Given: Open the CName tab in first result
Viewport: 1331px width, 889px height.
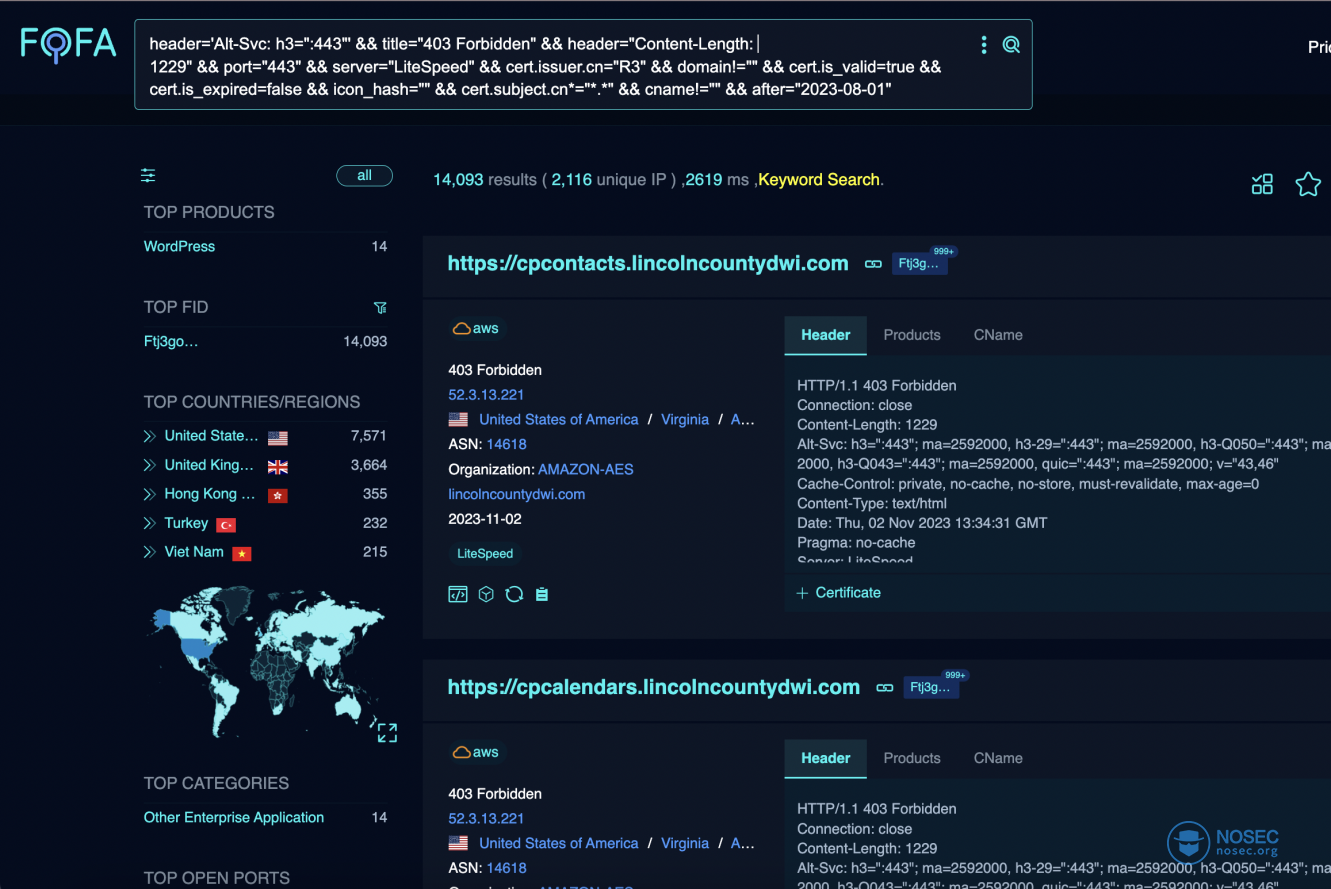Looking at the screenshot, I should (x=998, y=335).
